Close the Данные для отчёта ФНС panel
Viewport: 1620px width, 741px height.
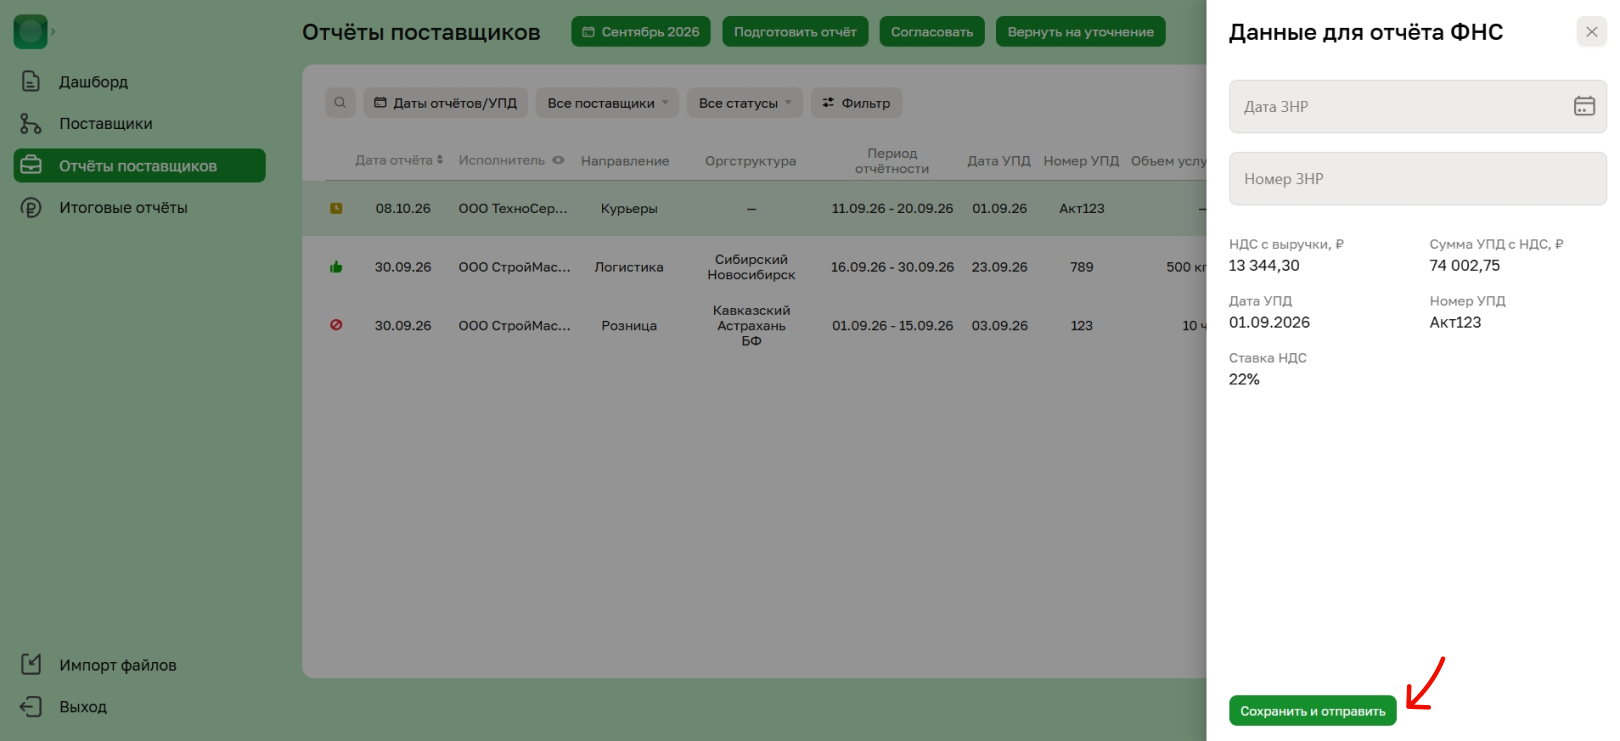click(x=1592, y=32)
